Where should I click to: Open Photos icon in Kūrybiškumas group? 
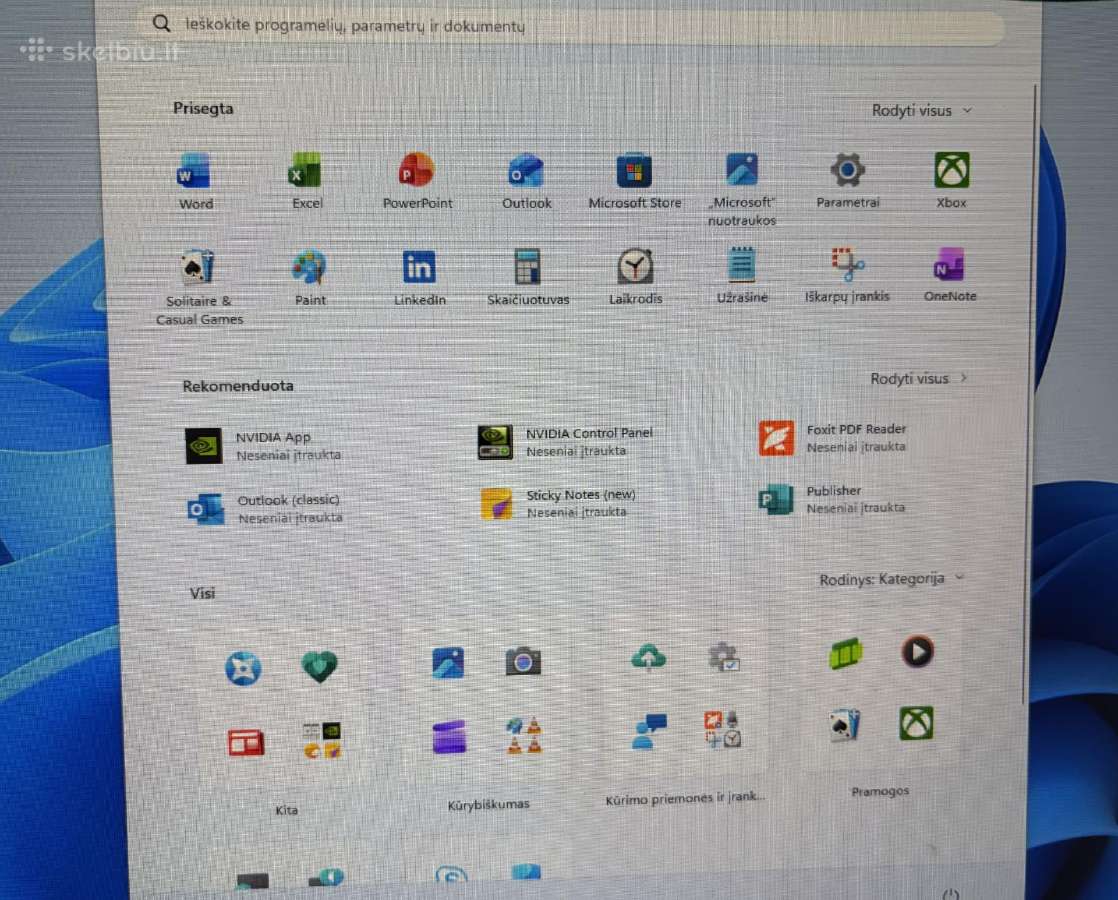click(448, 663)
